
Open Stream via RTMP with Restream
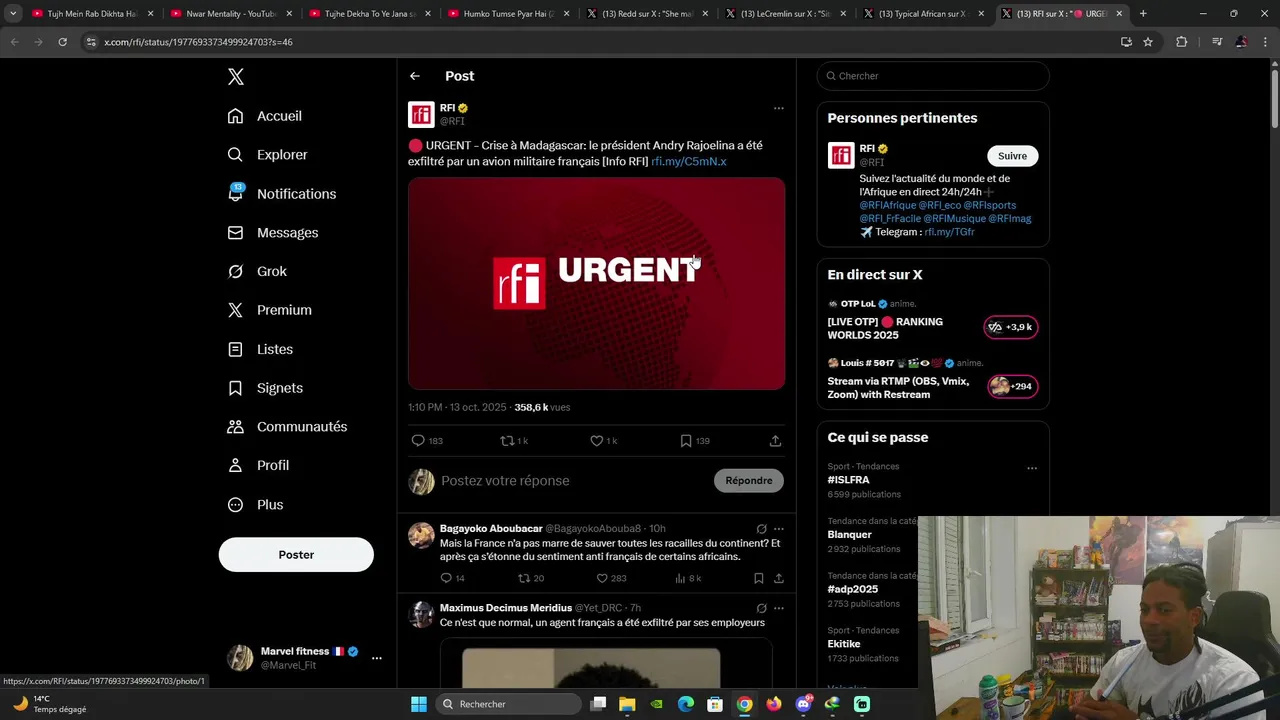pos(932,380)
